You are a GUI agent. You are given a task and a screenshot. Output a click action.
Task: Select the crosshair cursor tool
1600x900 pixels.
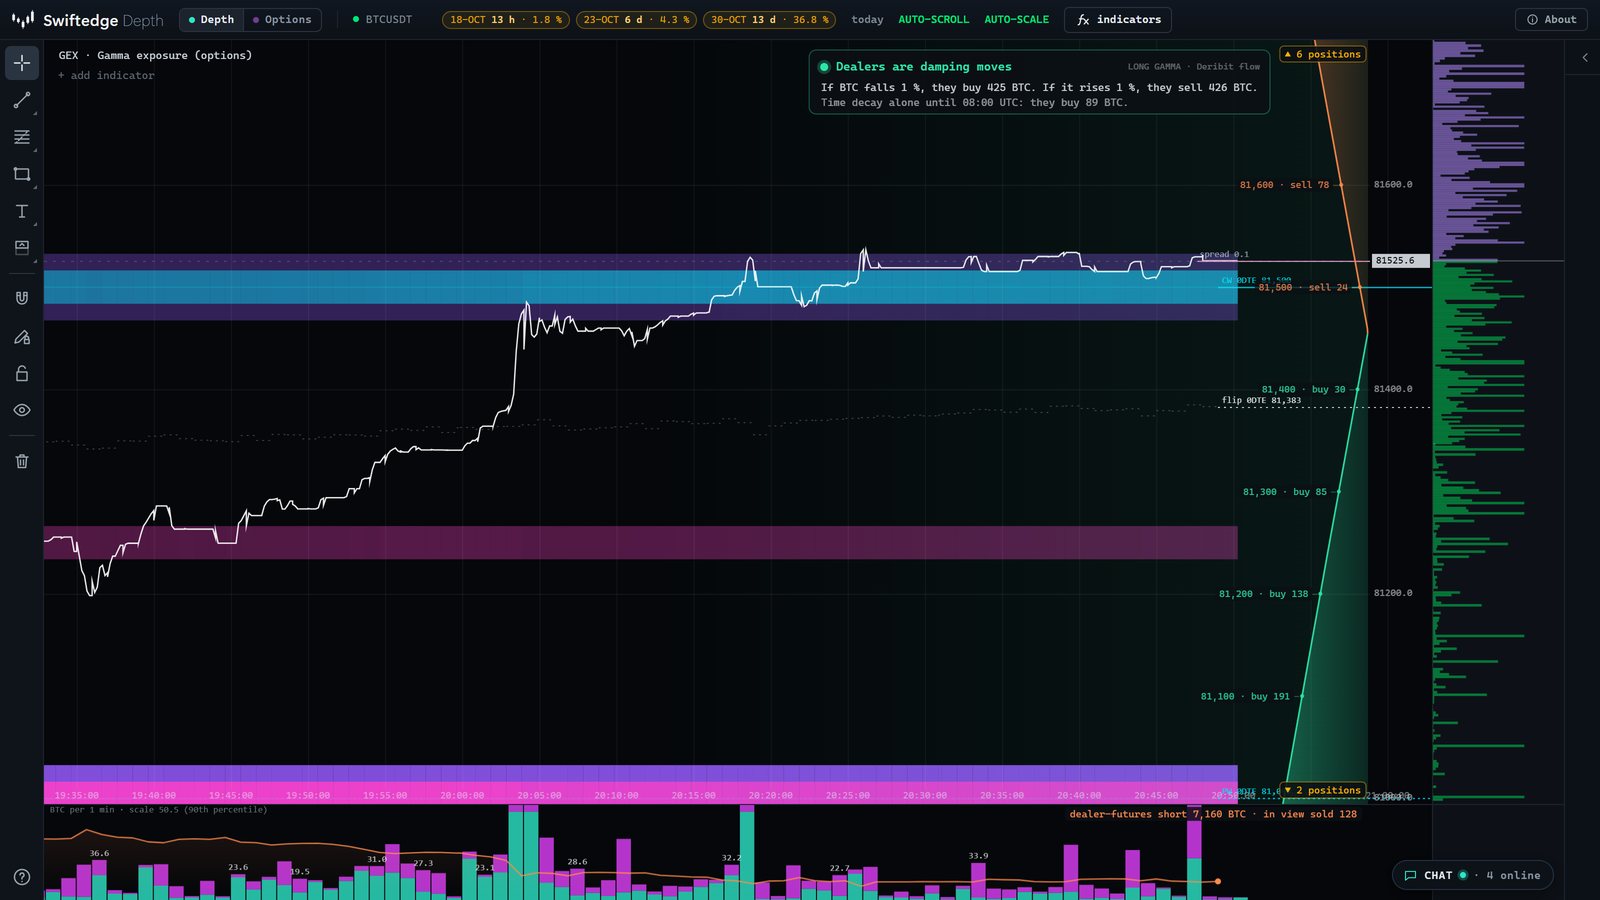22,63
